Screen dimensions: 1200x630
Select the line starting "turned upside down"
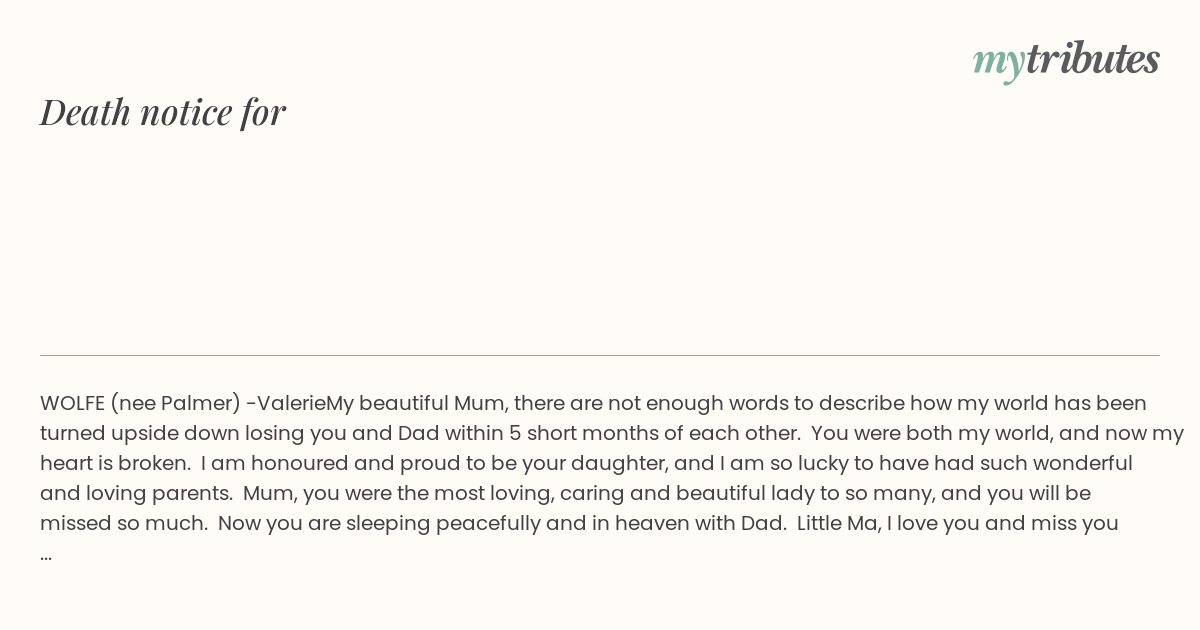click(612, 433)
